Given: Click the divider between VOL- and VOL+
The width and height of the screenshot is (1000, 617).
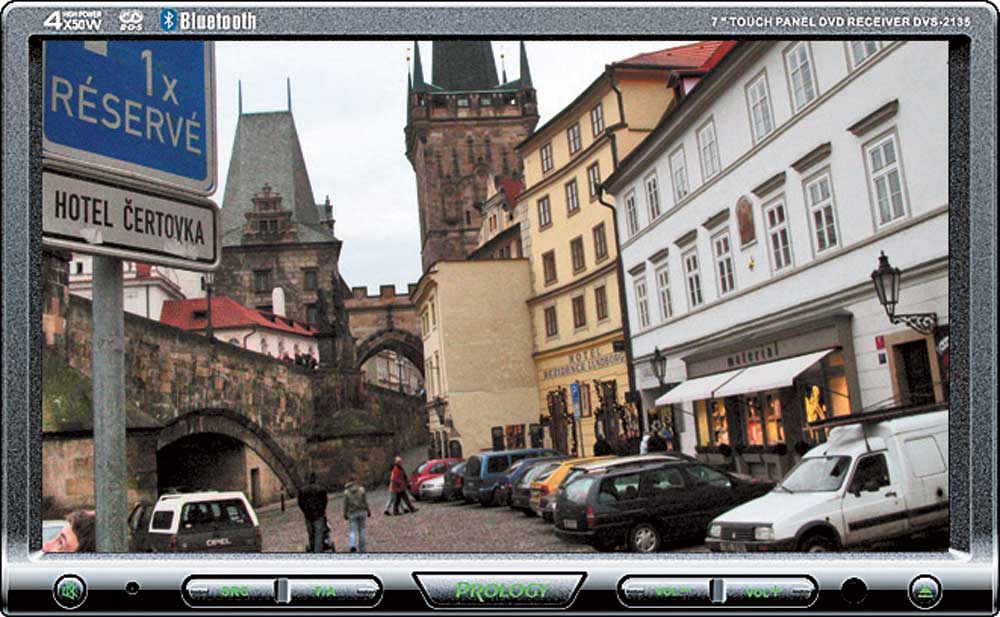Looking at the screenshot, I should pos(717,591).
